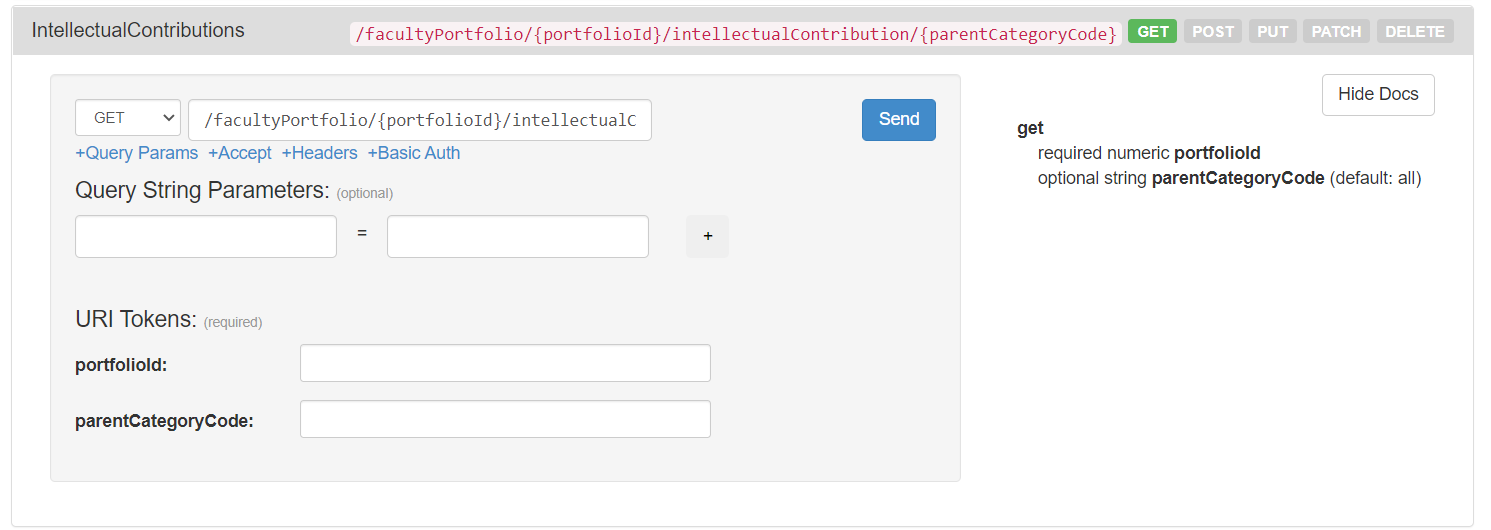Click the Hide Docs button
The height and width of the screenshot is (530, 1491).
(1377, 95)
